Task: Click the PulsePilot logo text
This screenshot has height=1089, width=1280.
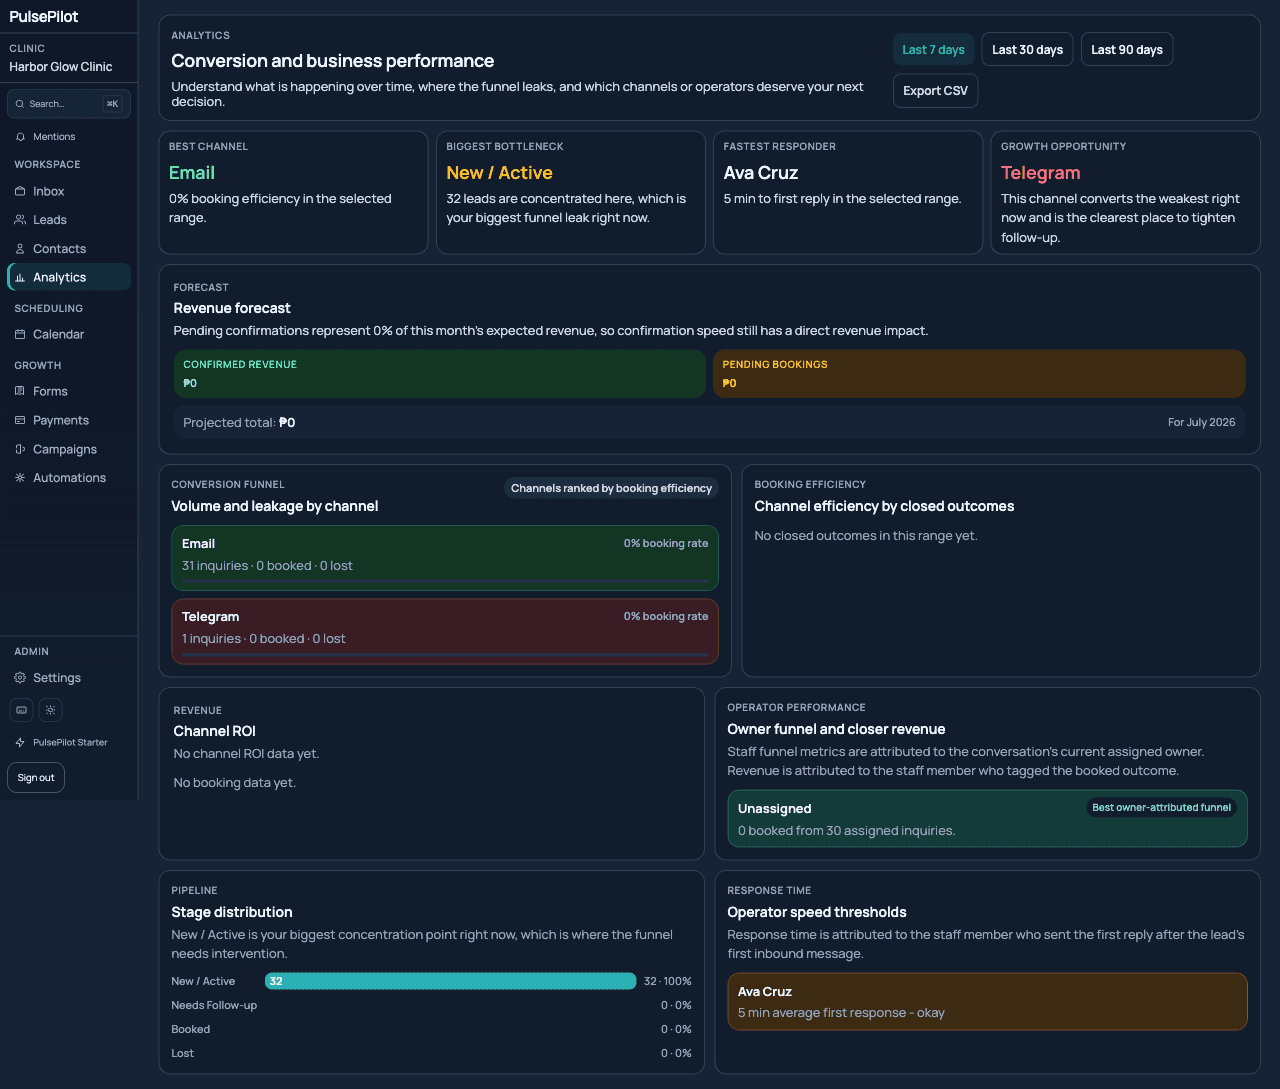Action: 44,16
